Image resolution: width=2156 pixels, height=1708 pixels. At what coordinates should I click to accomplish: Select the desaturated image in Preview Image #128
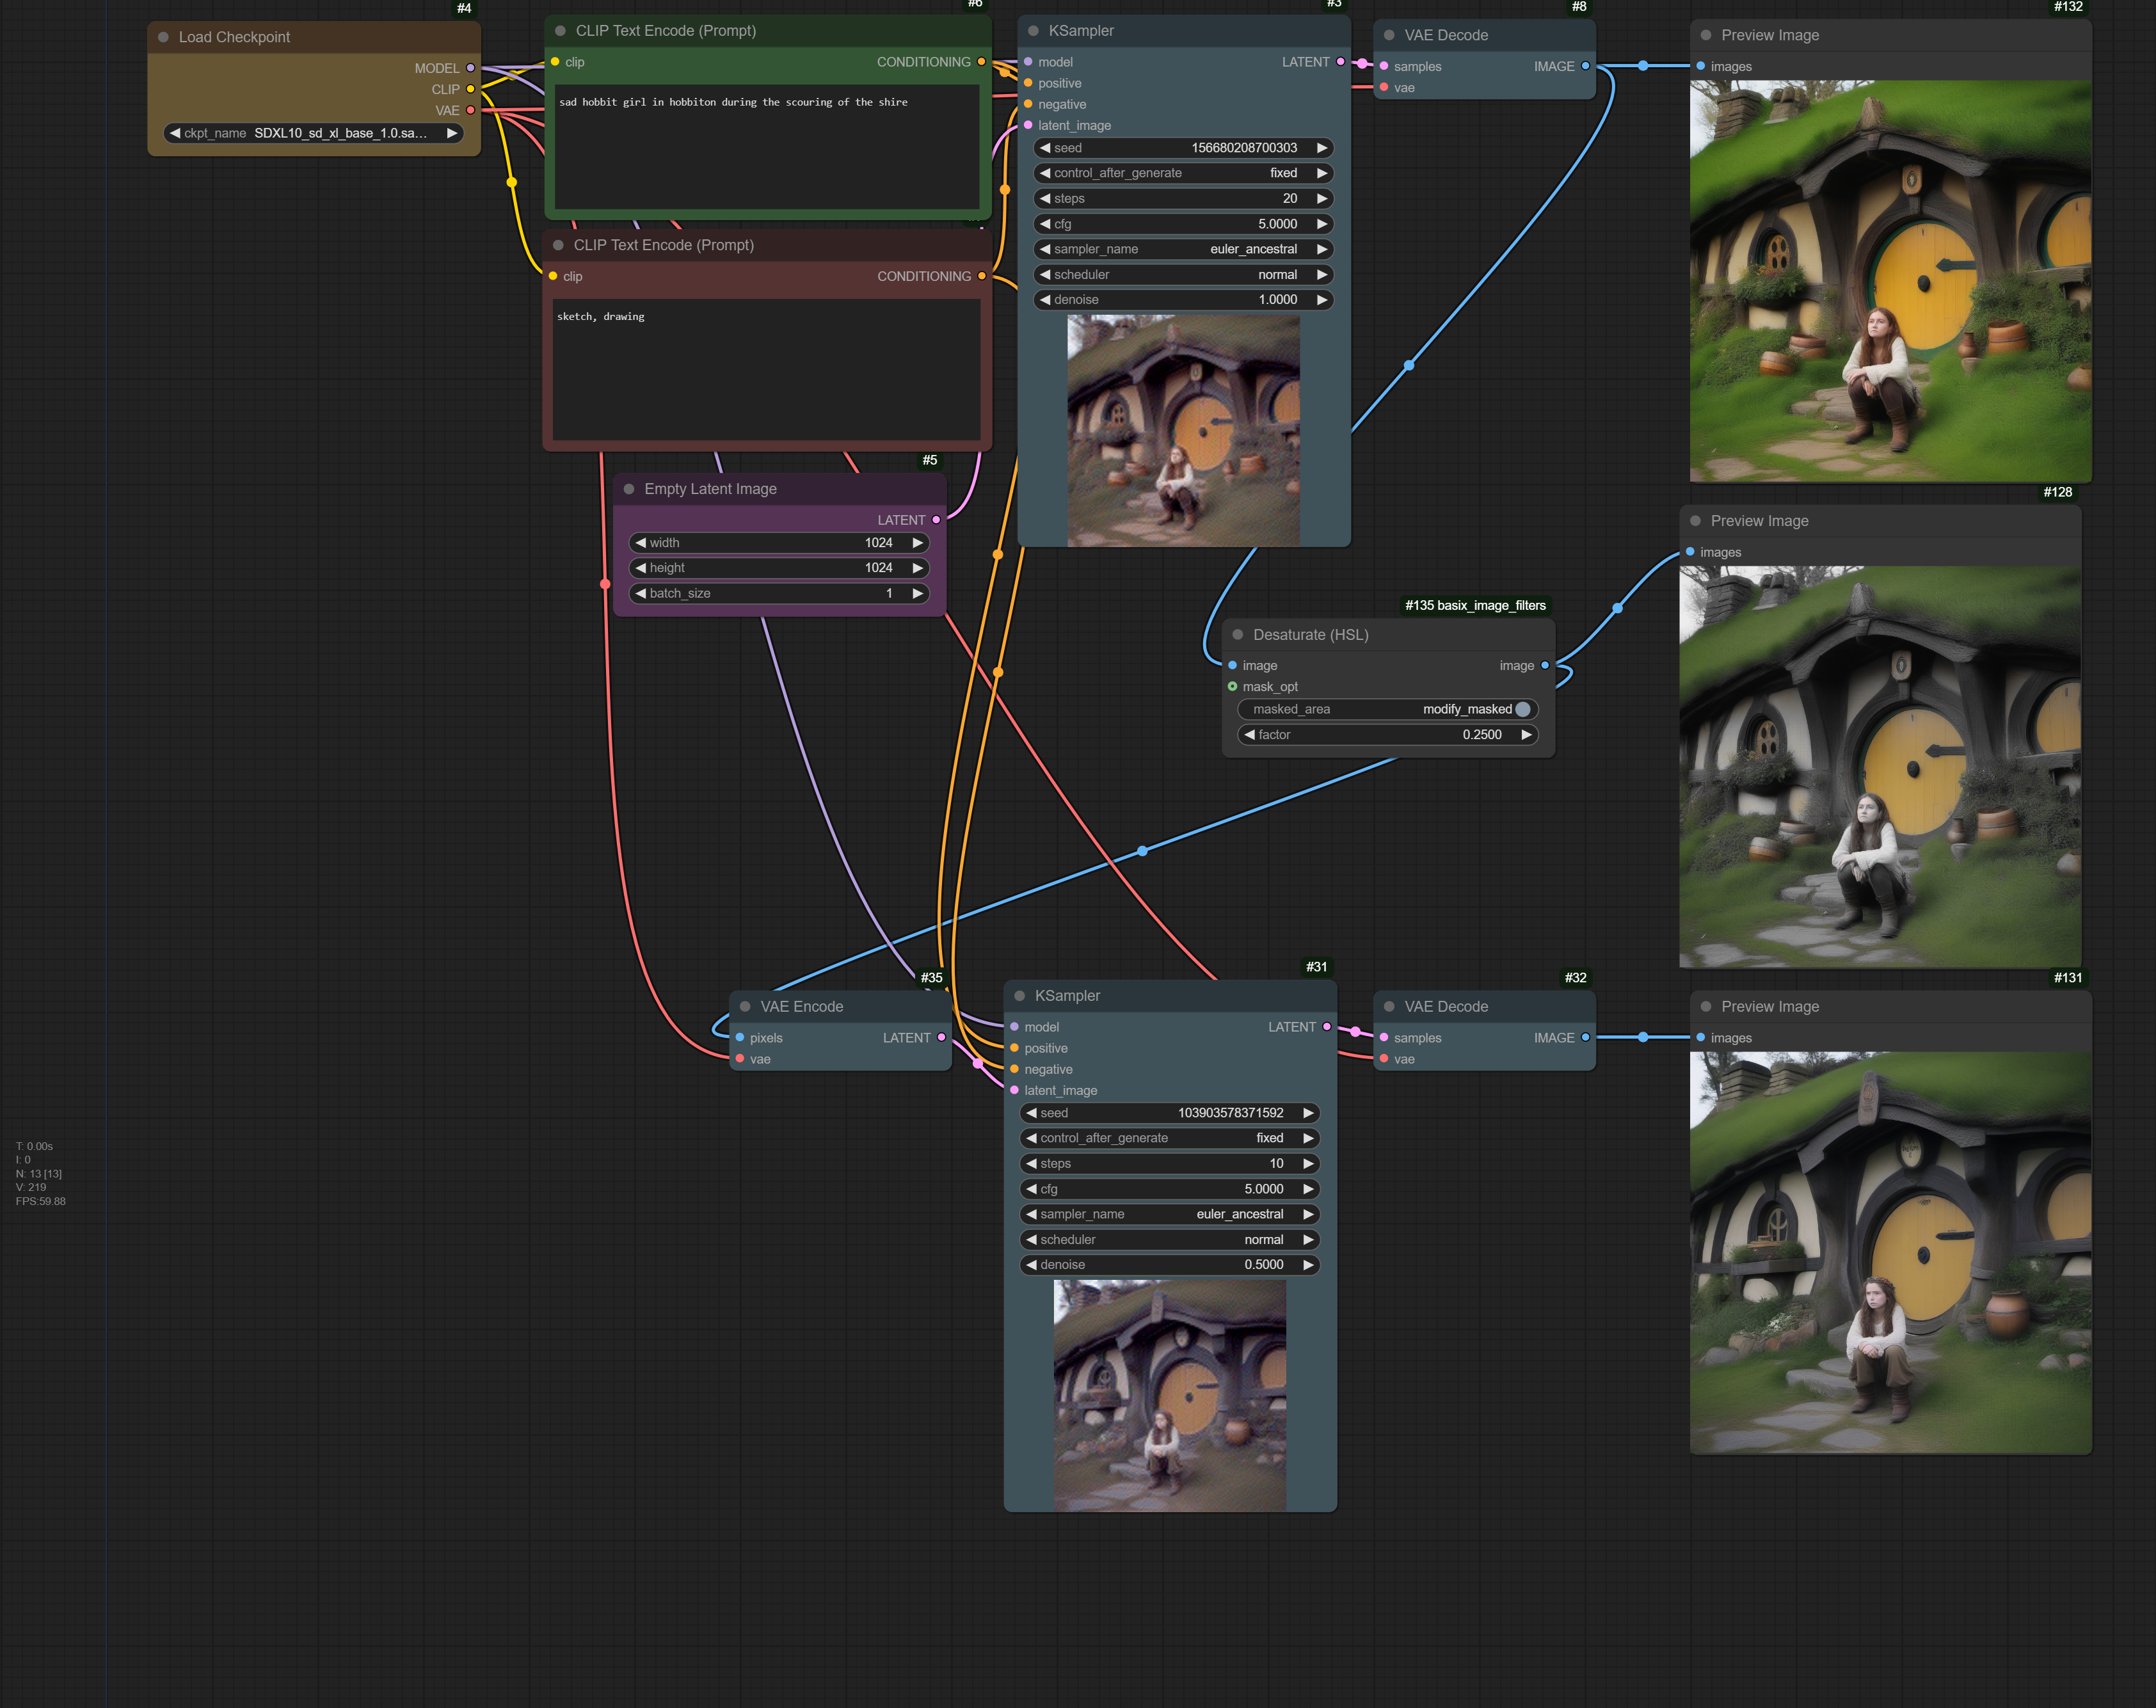1880,767
